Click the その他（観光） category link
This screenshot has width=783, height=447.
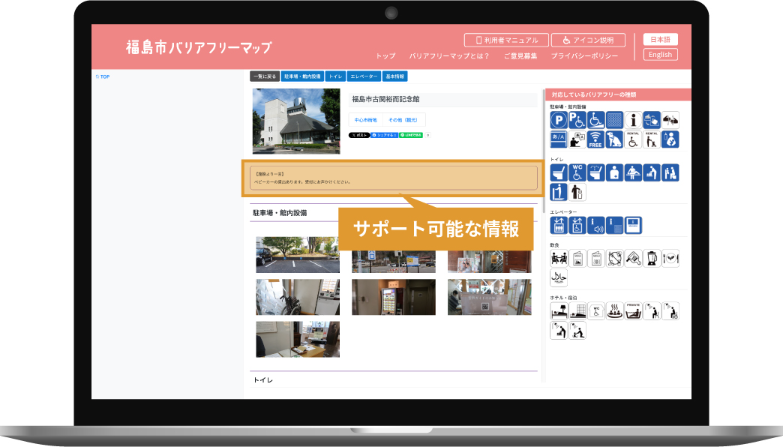point(403,120)
